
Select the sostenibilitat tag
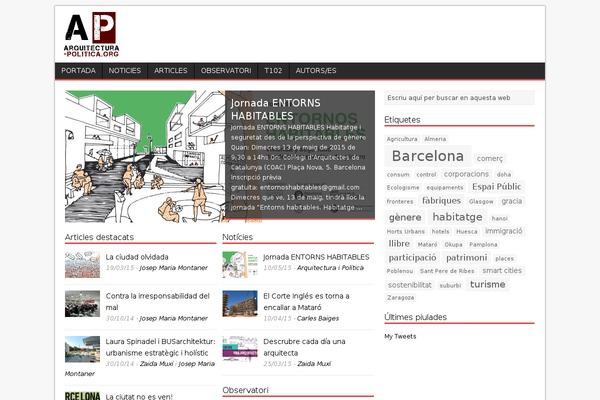[x=409, y=285]
